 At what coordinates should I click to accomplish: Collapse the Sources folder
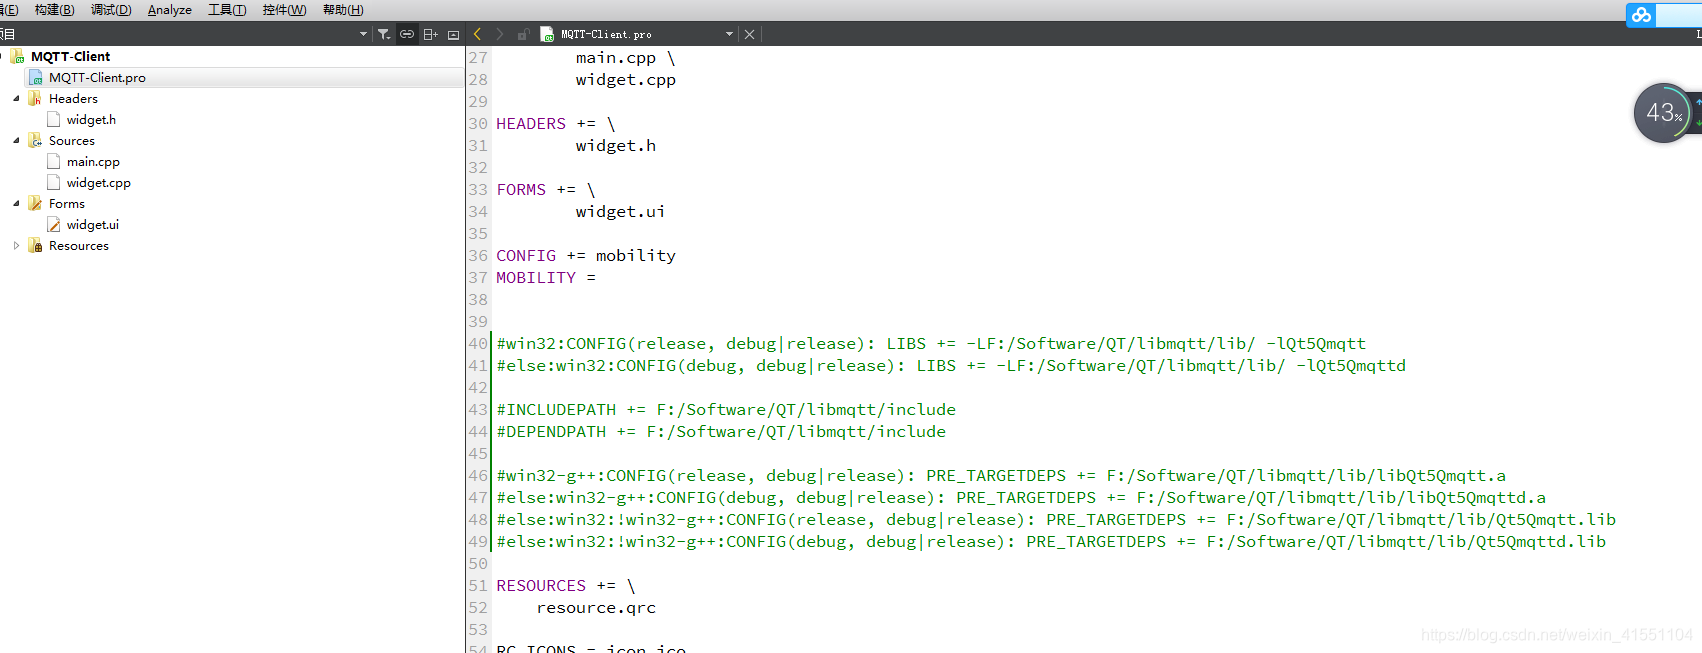(16, 141)
